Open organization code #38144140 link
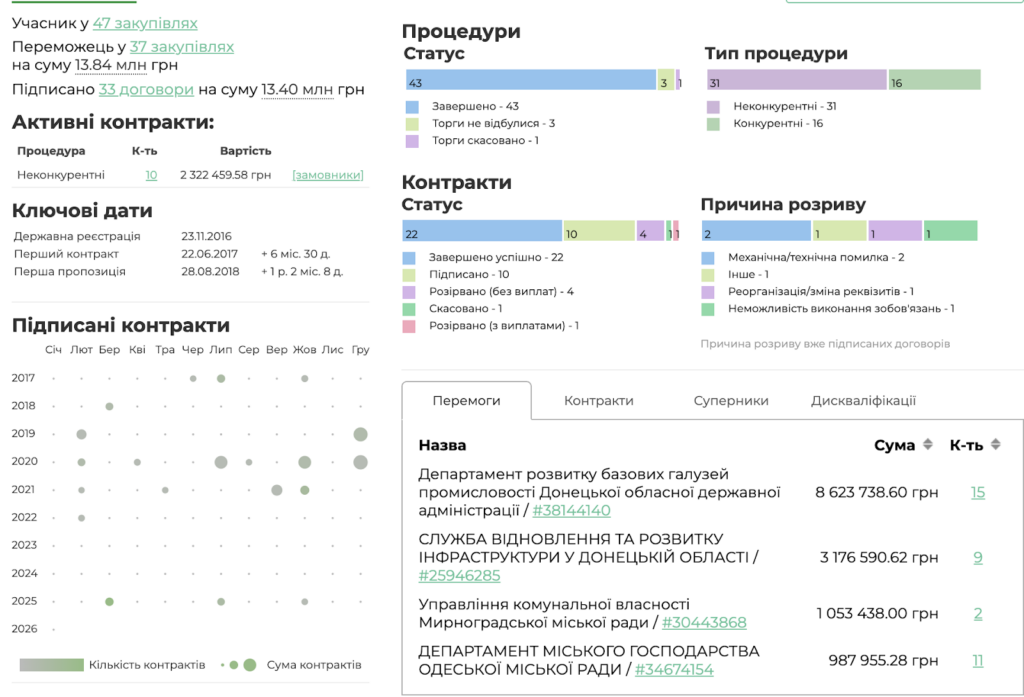Screen dimensions: 1024x697 pyautogui.click(x=571, y=510)
